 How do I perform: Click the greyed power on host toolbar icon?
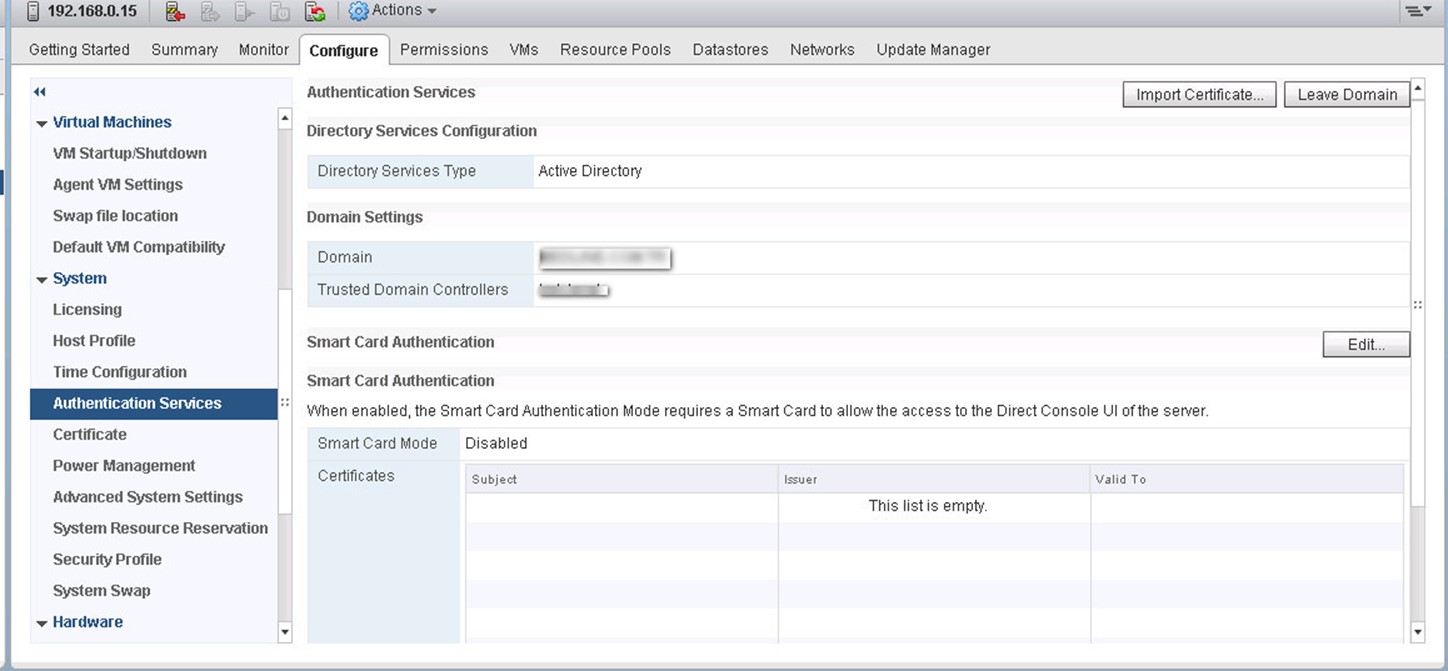coord(245,11)
